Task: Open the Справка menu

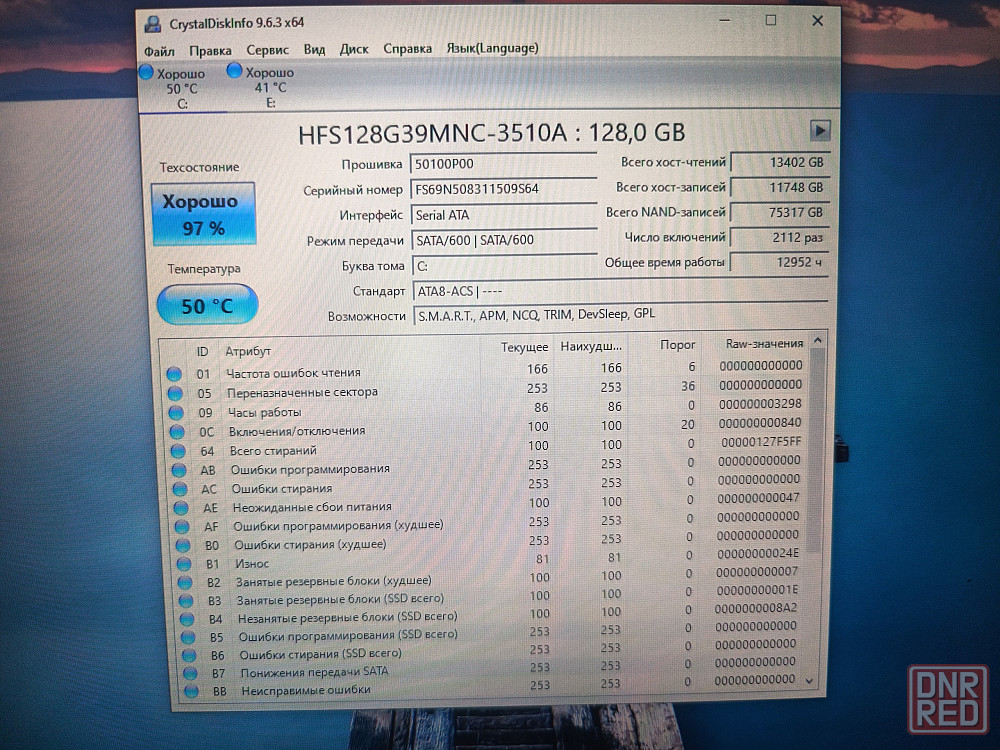Action: tap(407, 48)
